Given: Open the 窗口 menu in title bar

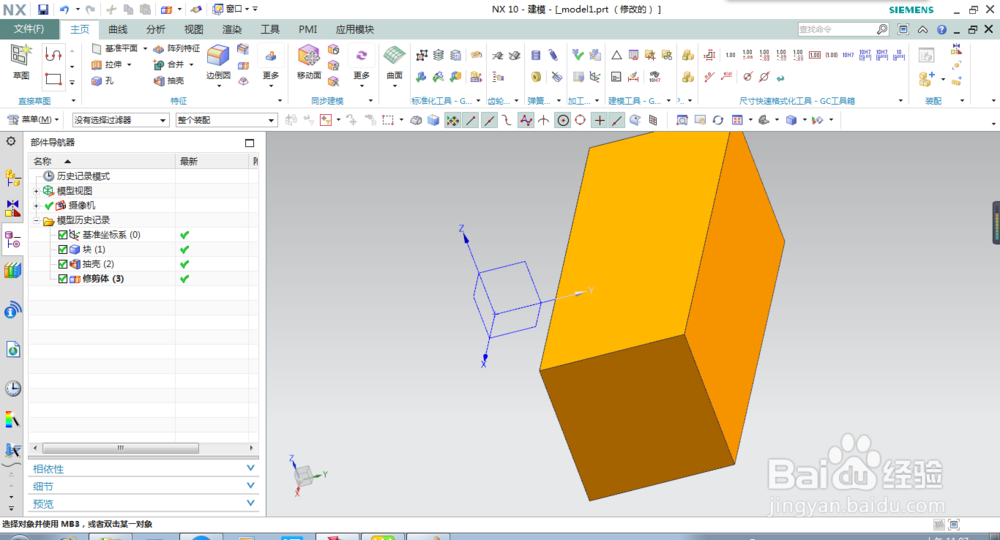Looking at the screenshot, I should pos(234,10).
